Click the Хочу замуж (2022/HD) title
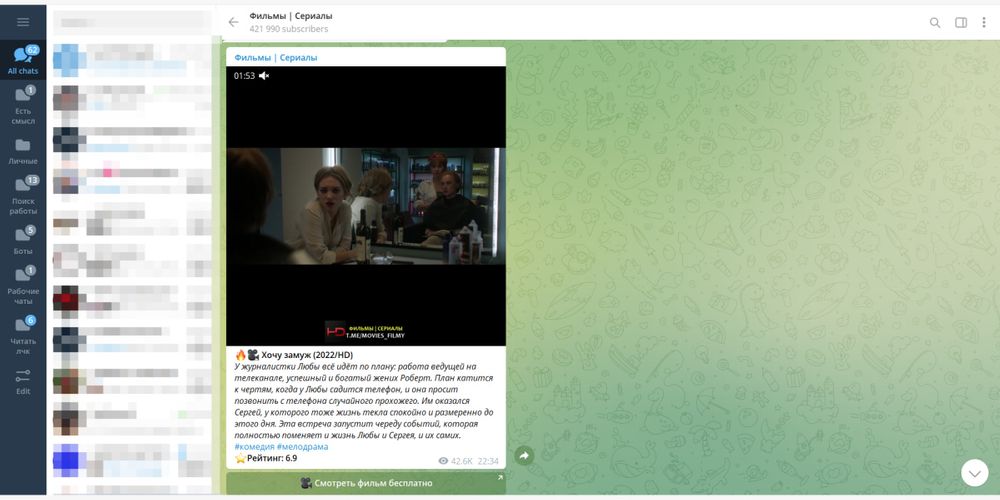Viewport: 1000px width, 500px height. point(307,355)
